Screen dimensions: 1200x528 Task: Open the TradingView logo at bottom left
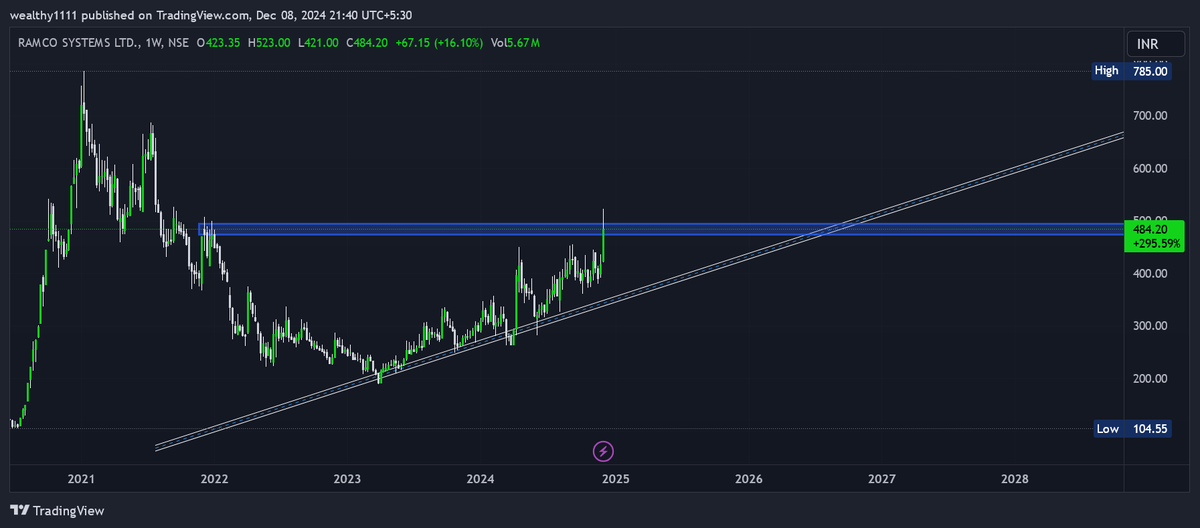56,510
